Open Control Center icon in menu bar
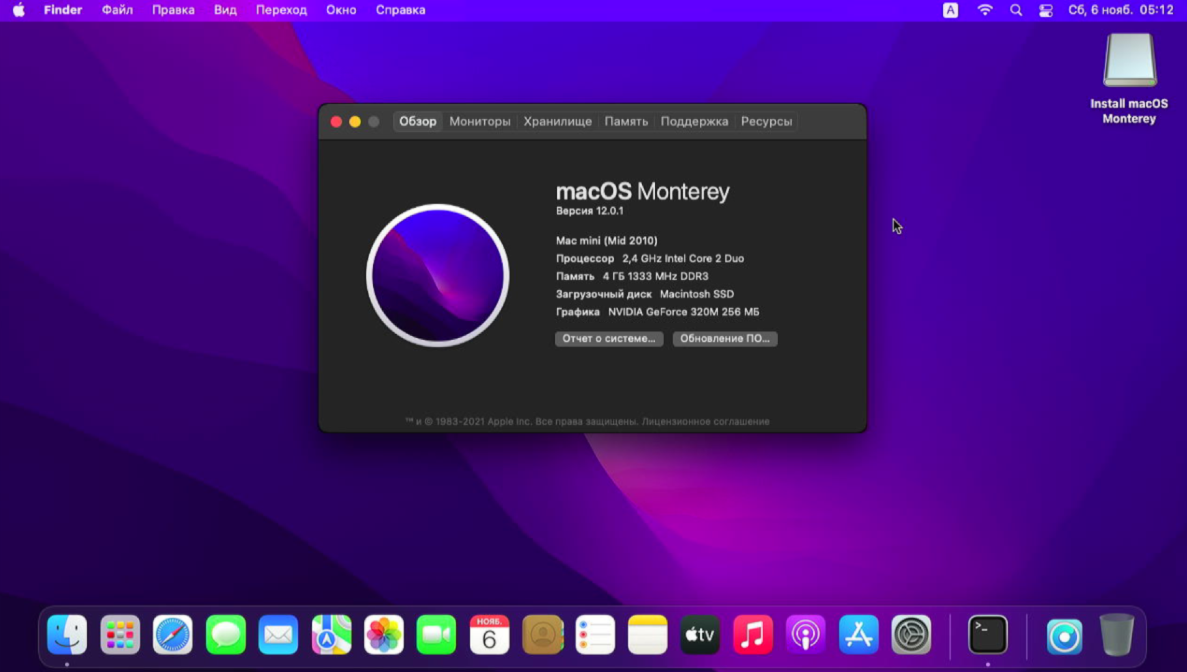This screenshot has height=672, width=1187. click(1046, 10)
